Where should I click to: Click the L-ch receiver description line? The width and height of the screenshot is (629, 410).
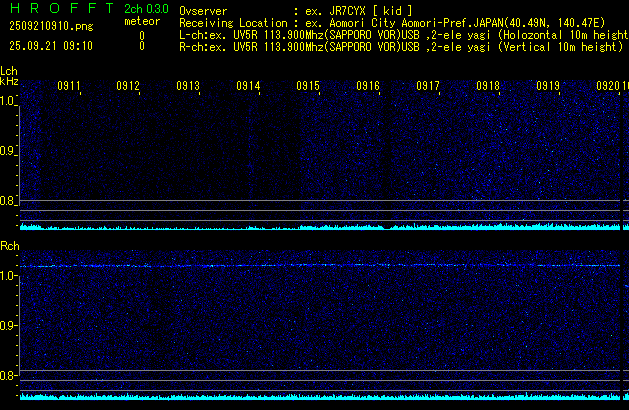tap(400, 34)
